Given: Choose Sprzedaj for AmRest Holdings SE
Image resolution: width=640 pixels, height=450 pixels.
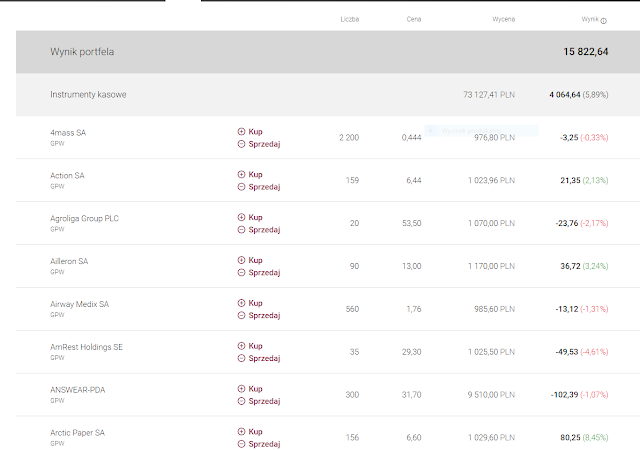Looking at the screenshot, I should [x=264, y=359].
